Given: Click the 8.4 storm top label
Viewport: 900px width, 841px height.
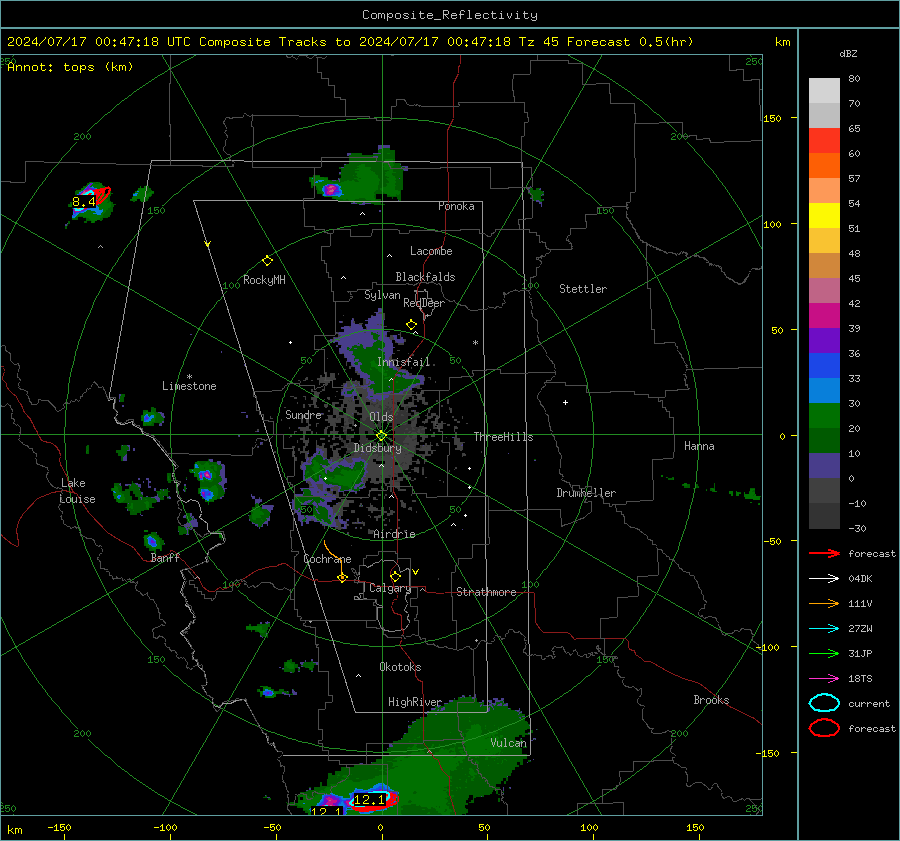Looking at the screenshot, I should 84,201.
